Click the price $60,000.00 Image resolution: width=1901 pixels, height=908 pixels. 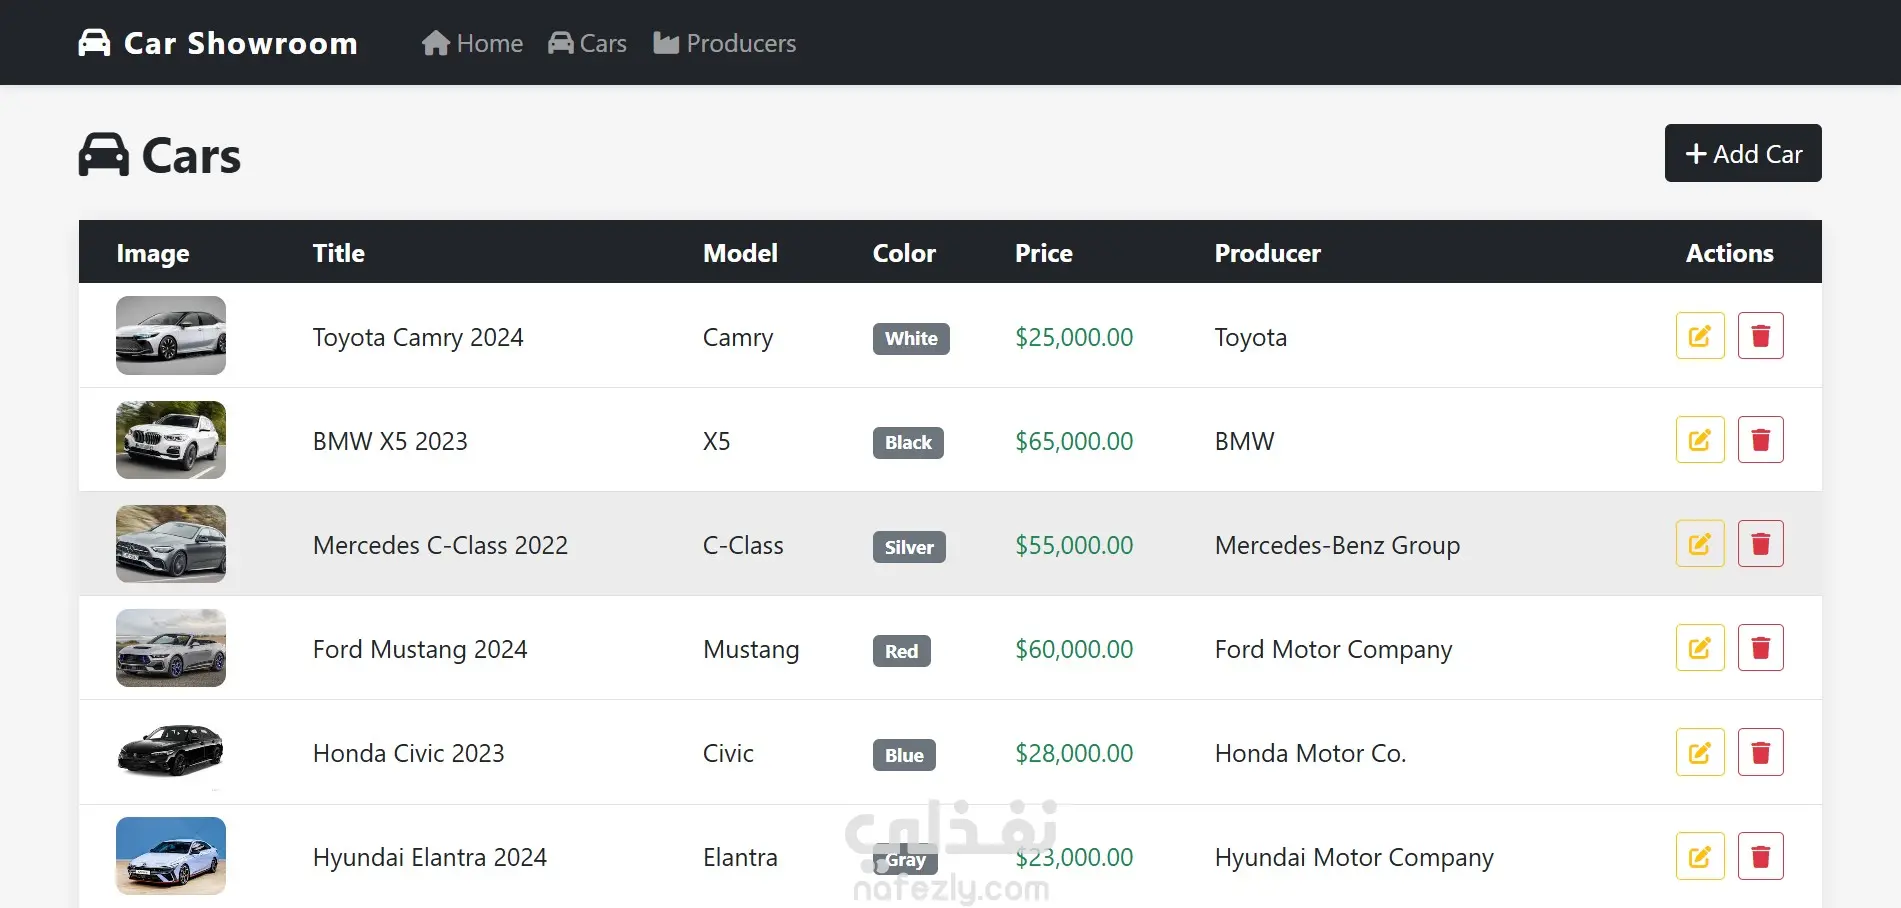(1074, 649)
